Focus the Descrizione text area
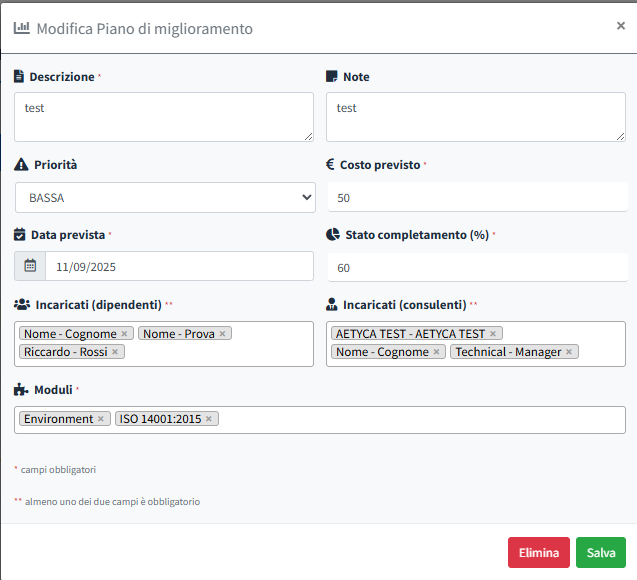This screenshot has height=580, width=637. pos(164,116)
